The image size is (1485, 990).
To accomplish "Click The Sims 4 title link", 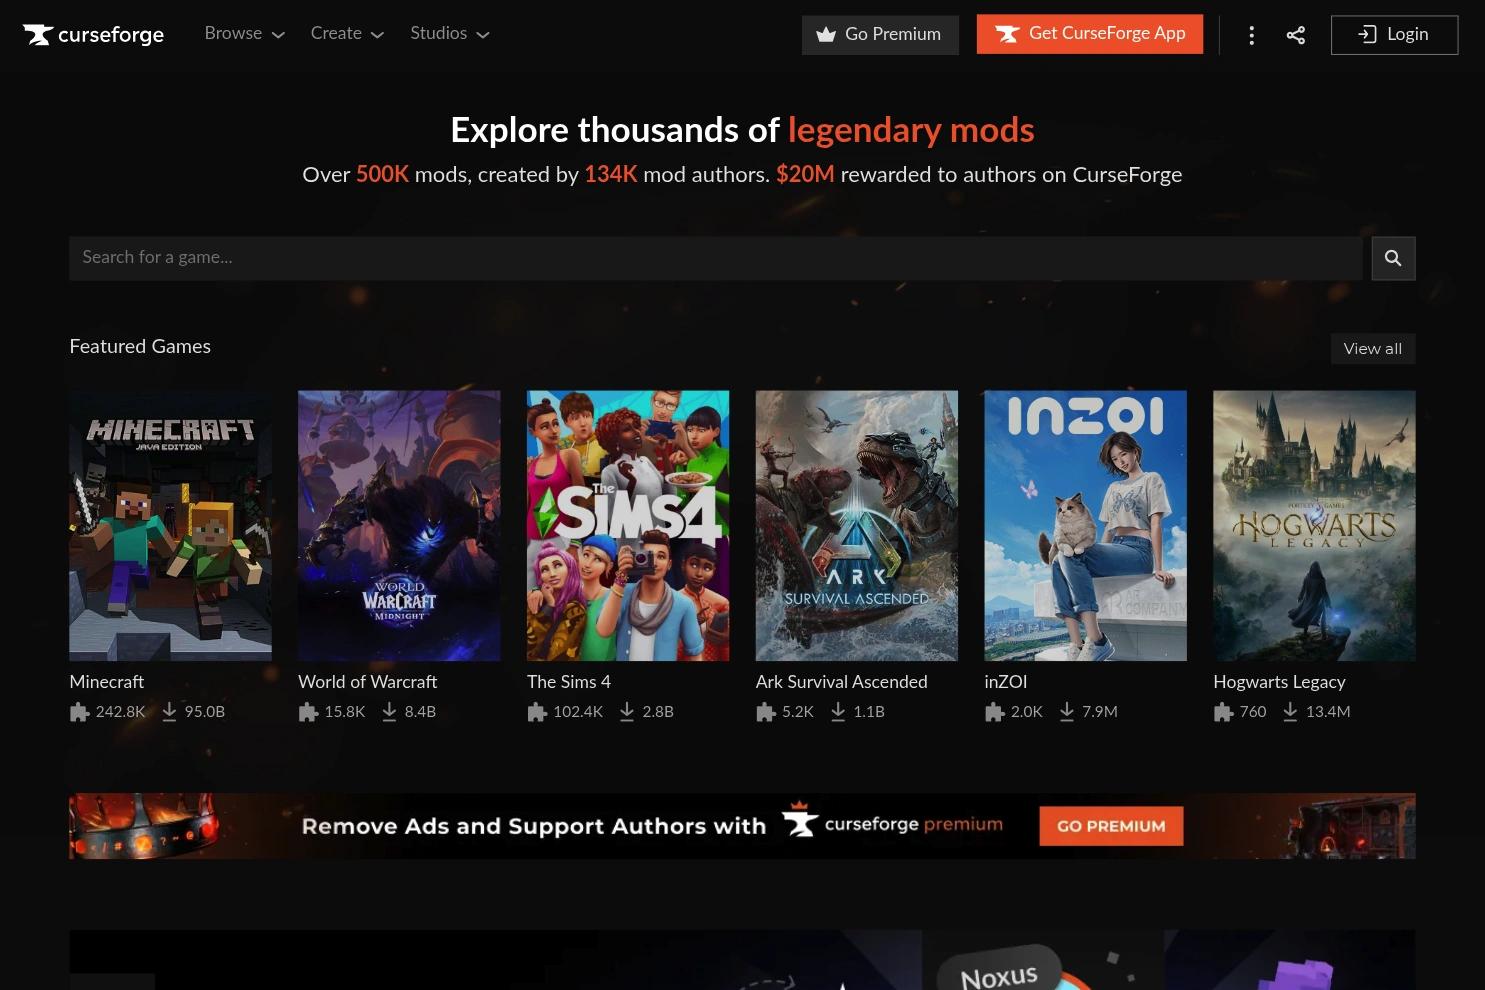I will pos(569,682).
